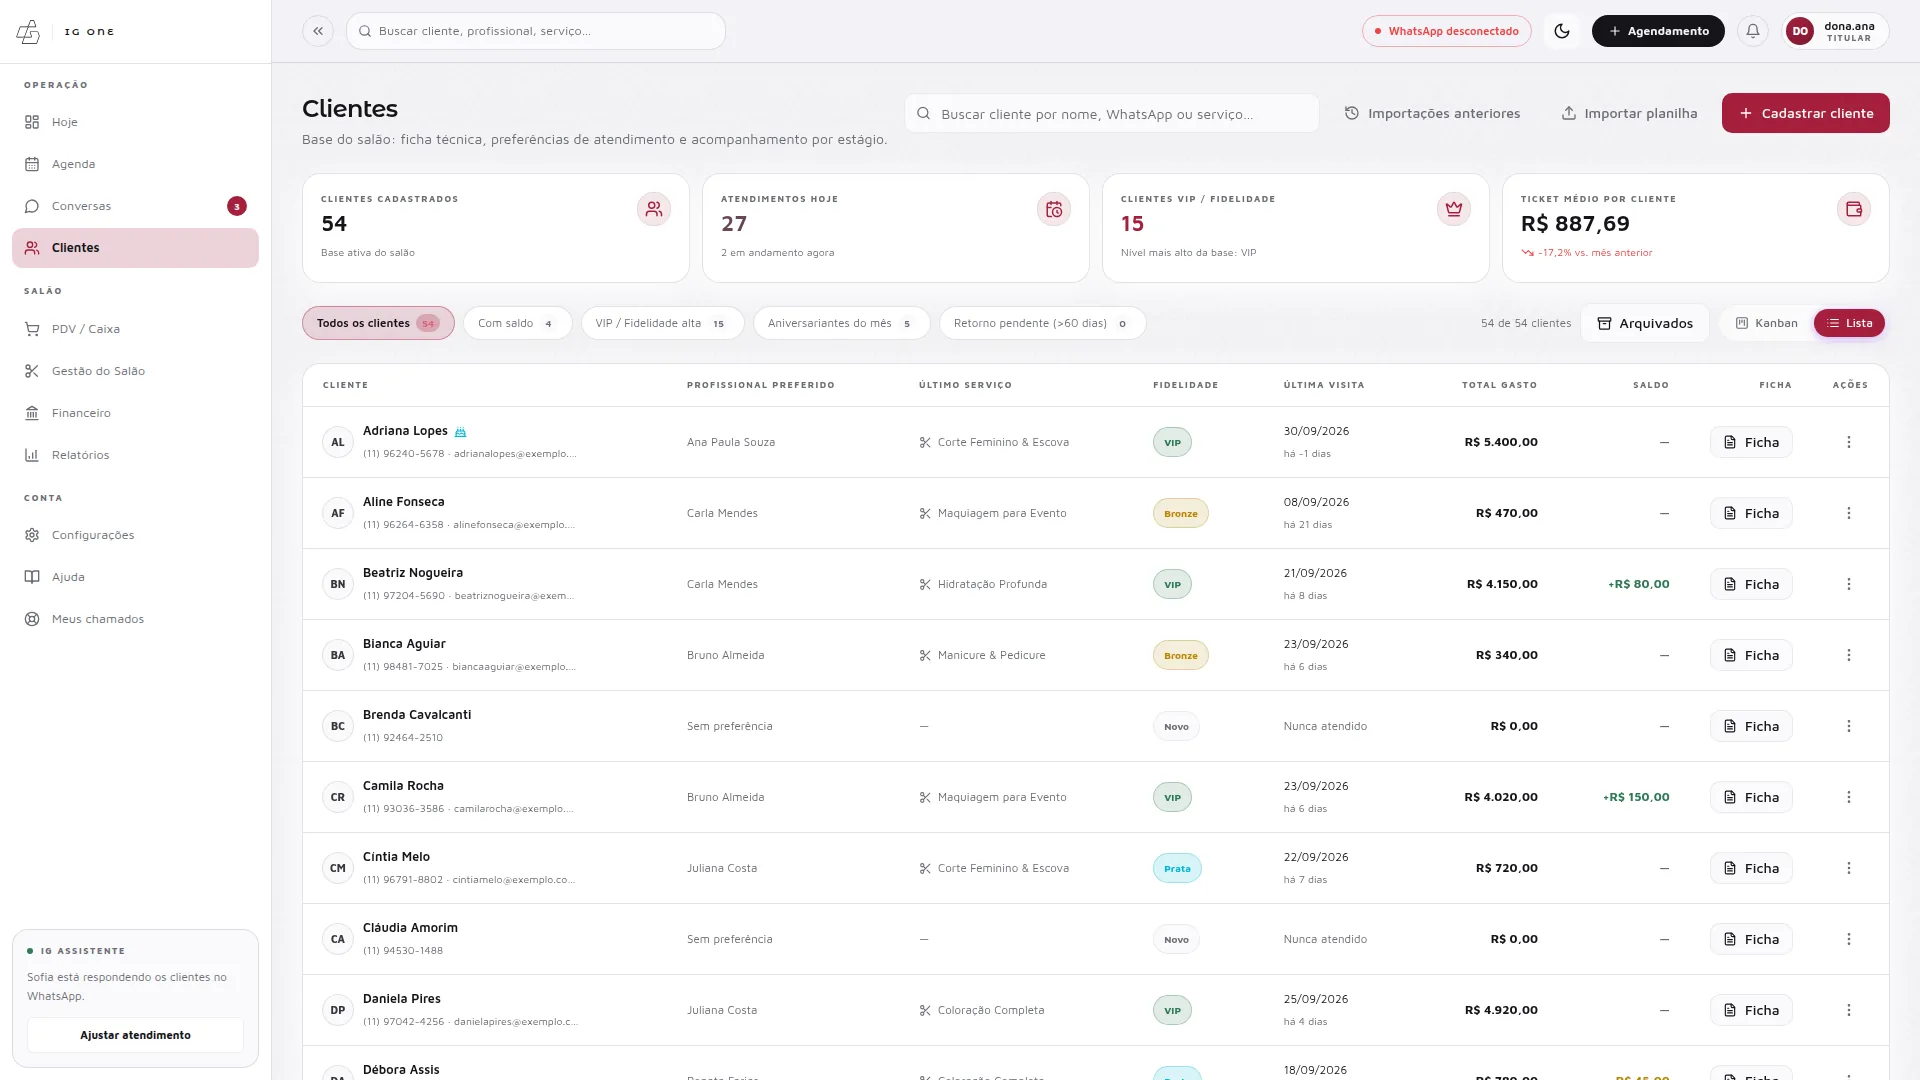Click clientes cadastrados people icon
The width and height of the screenshot is (1920, 1080).
pyautogui.click(x=654, y=209)
